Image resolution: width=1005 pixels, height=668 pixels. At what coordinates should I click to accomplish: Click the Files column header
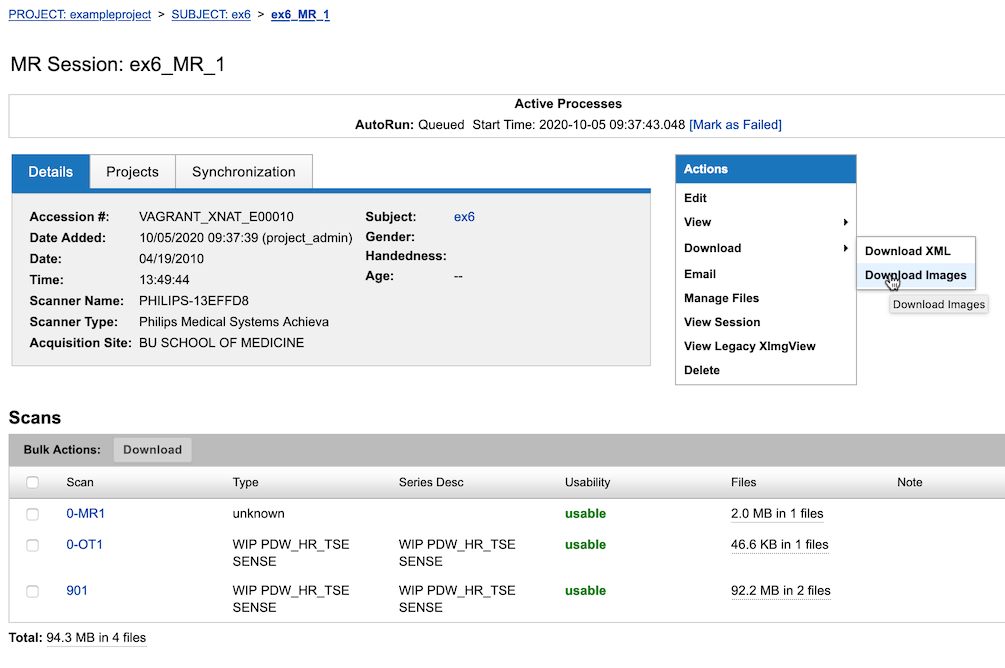[743, 482]
